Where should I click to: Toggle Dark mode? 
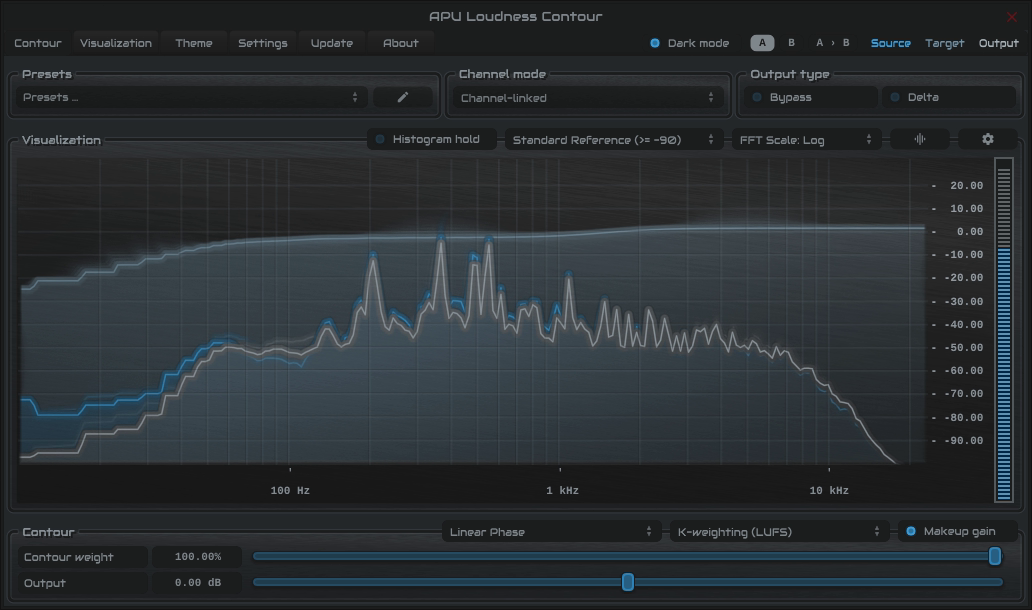[x=690, y=43]
